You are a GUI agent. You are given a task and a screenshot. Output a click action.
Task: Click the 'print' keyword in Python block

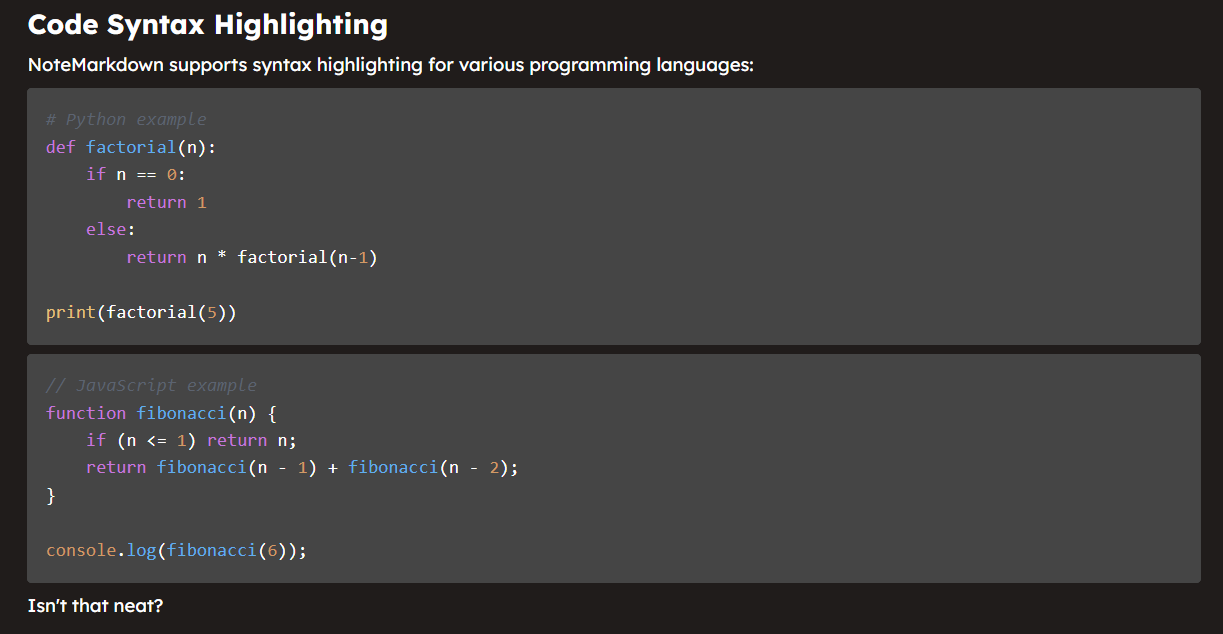(x=71, y=312)
